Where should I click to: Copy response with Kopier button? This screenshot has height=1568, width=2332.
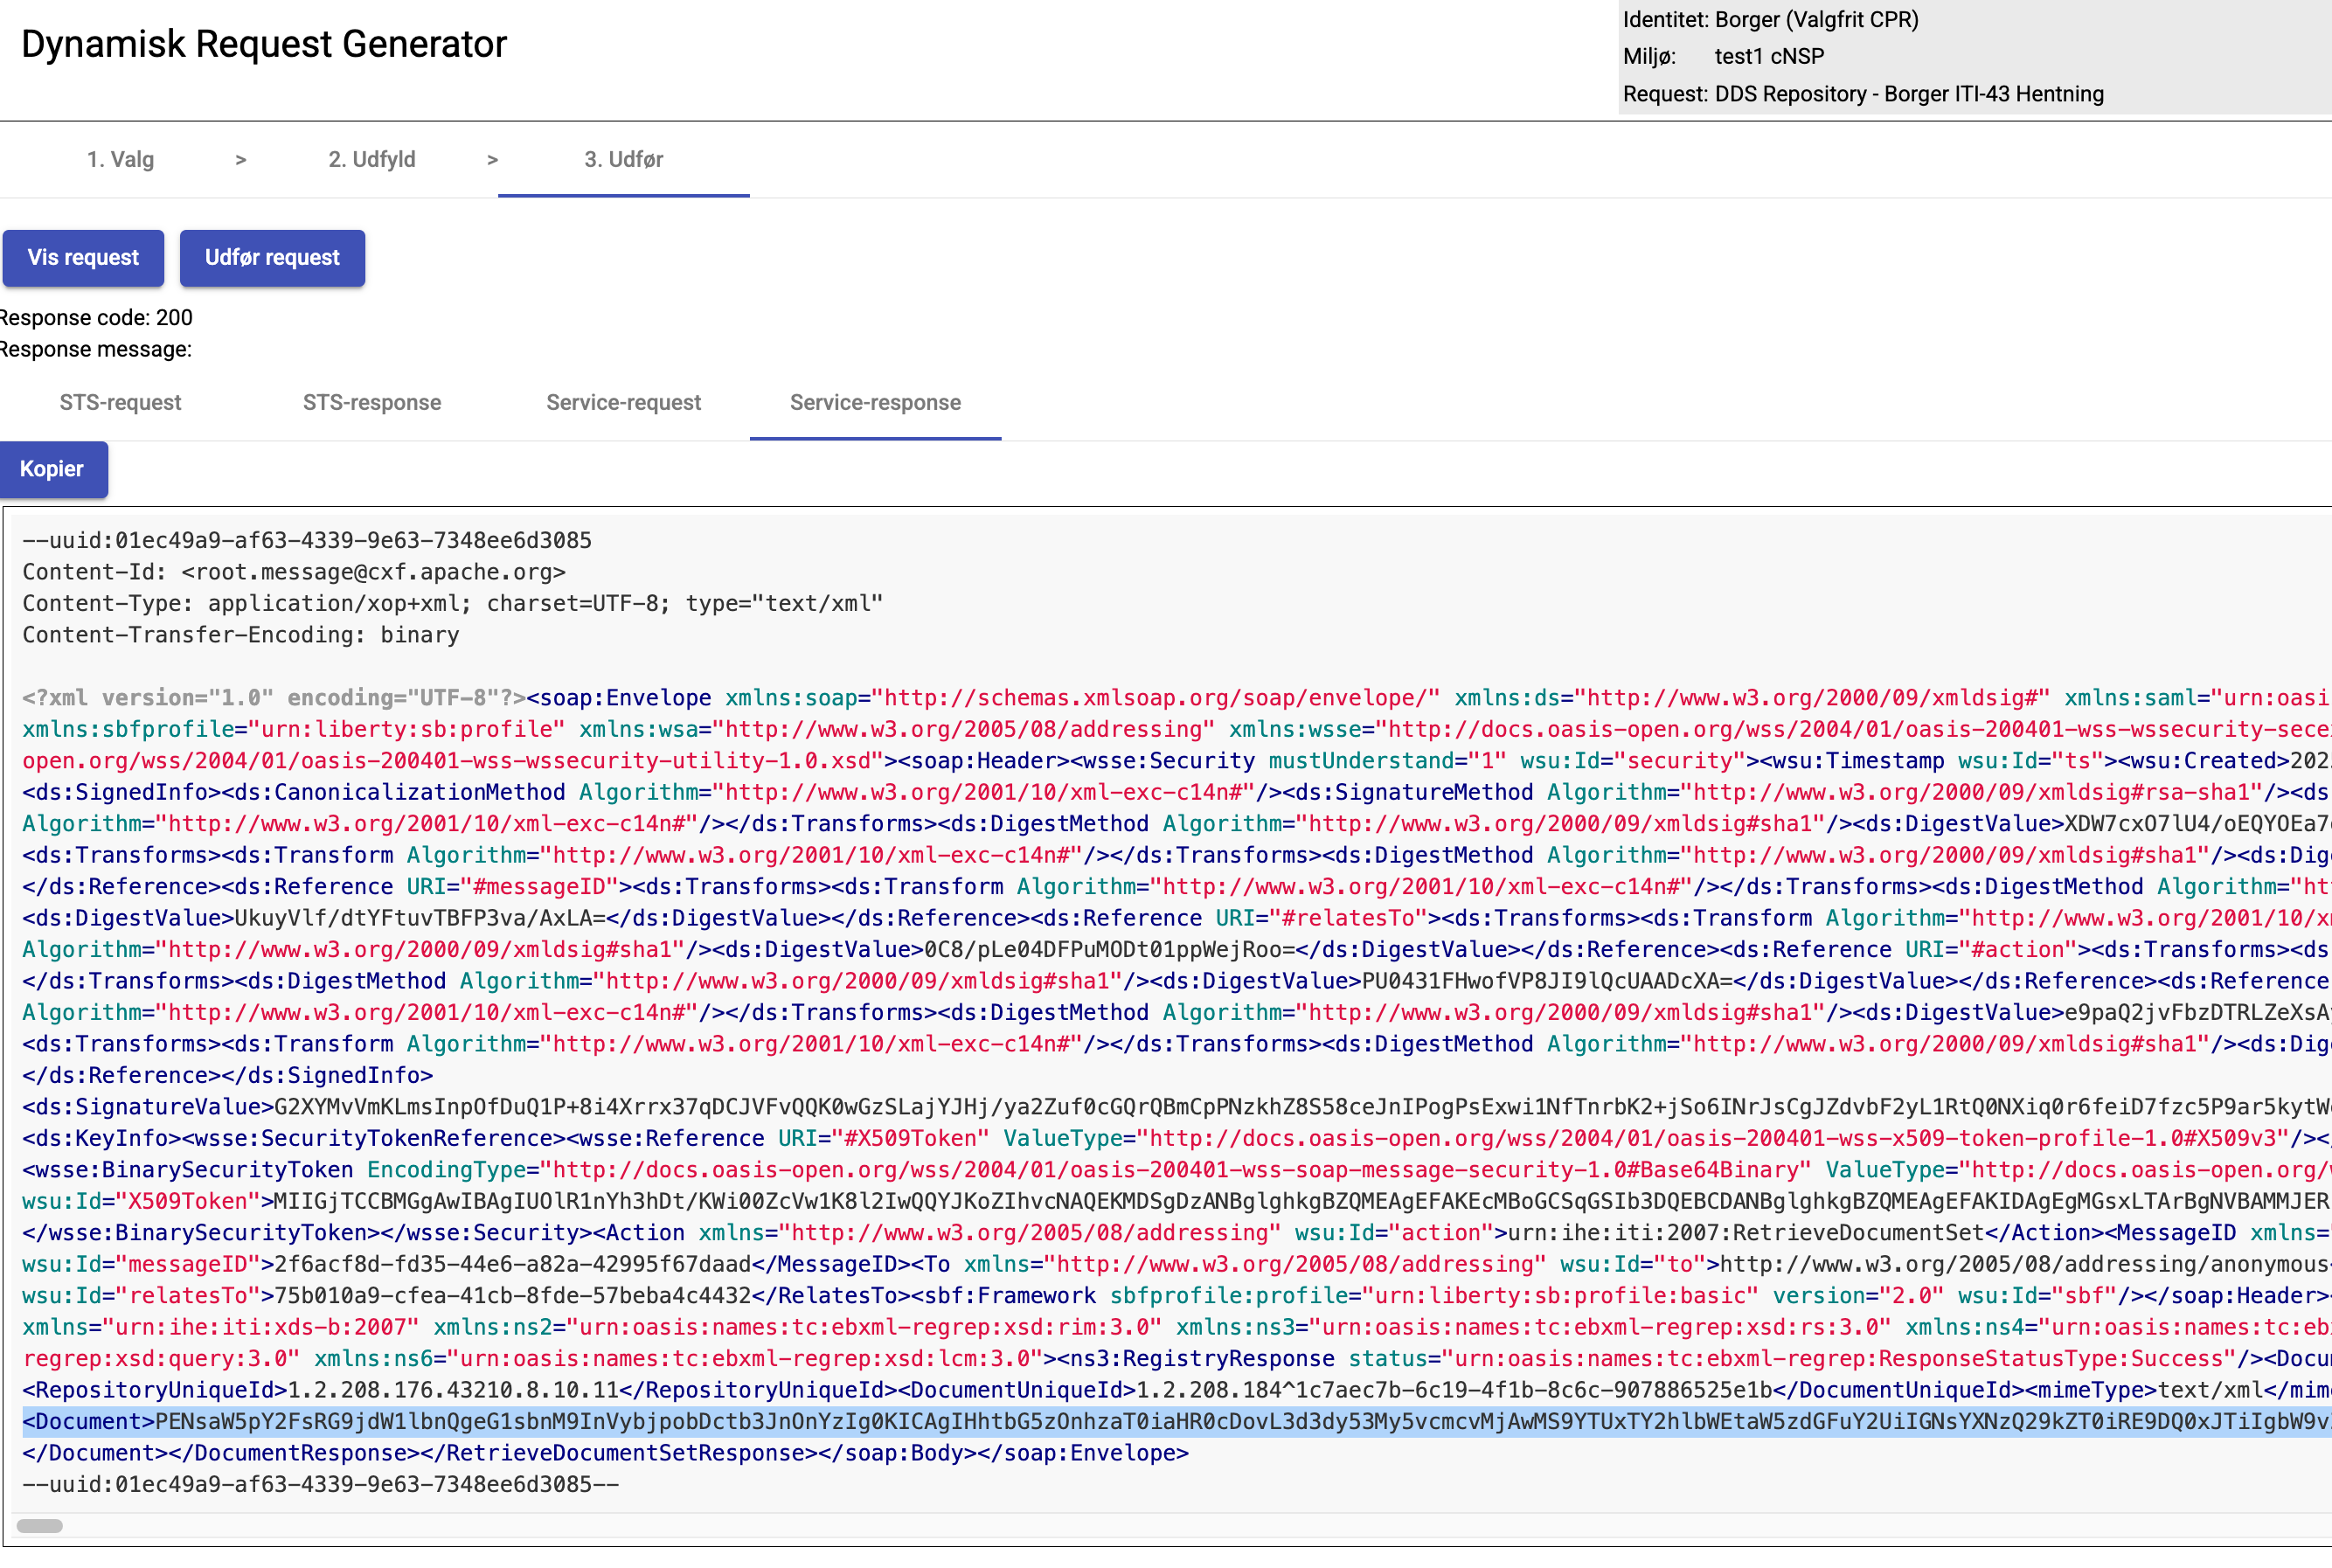[x=52, y=469]
